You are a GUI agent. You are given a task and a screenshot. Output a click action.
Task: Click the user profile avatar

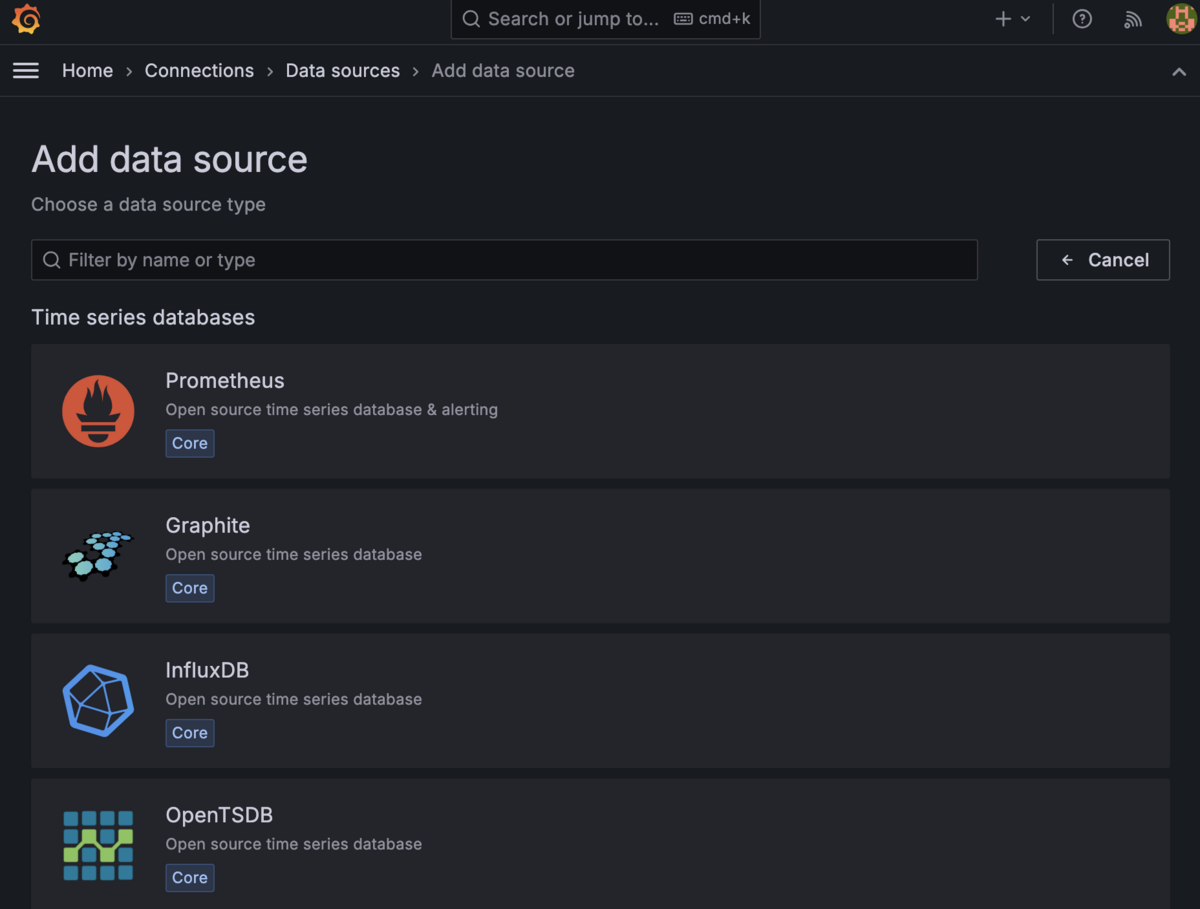1181,19
